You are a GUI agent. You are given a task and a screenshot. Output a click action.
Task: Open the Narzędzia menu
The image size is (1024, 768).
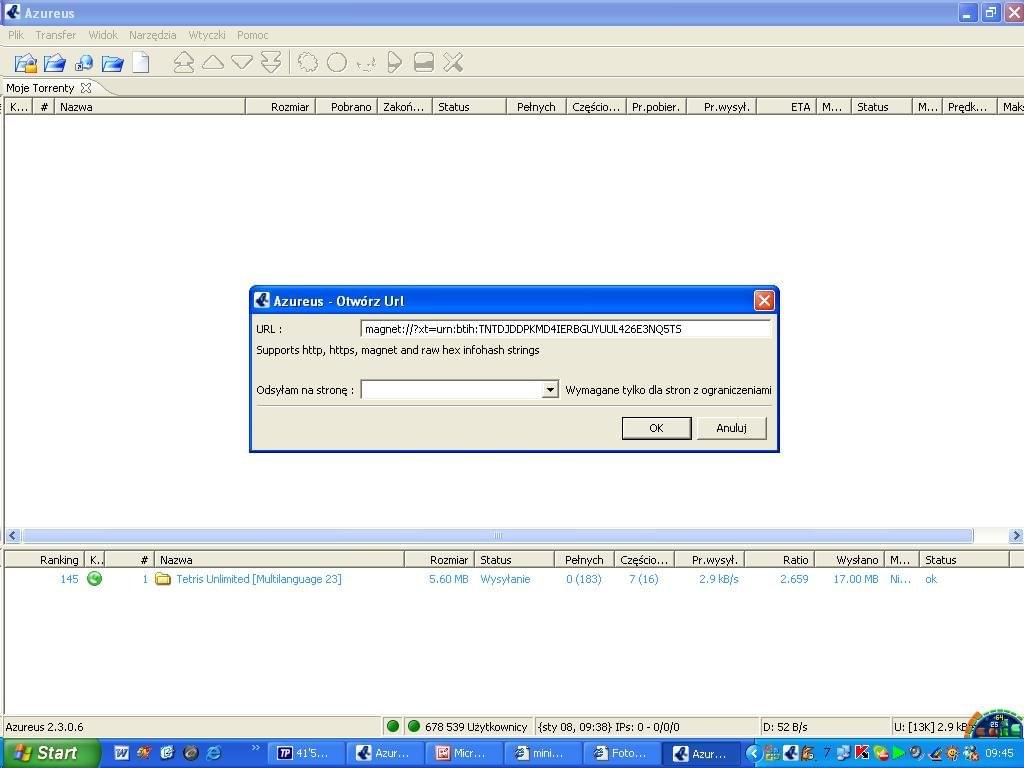click(152, 35)
